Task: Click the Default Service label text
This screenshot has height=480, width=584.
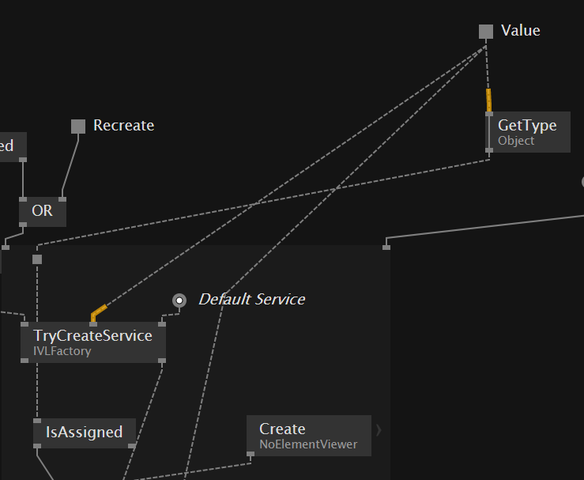Action: click(x=252, y=299)
